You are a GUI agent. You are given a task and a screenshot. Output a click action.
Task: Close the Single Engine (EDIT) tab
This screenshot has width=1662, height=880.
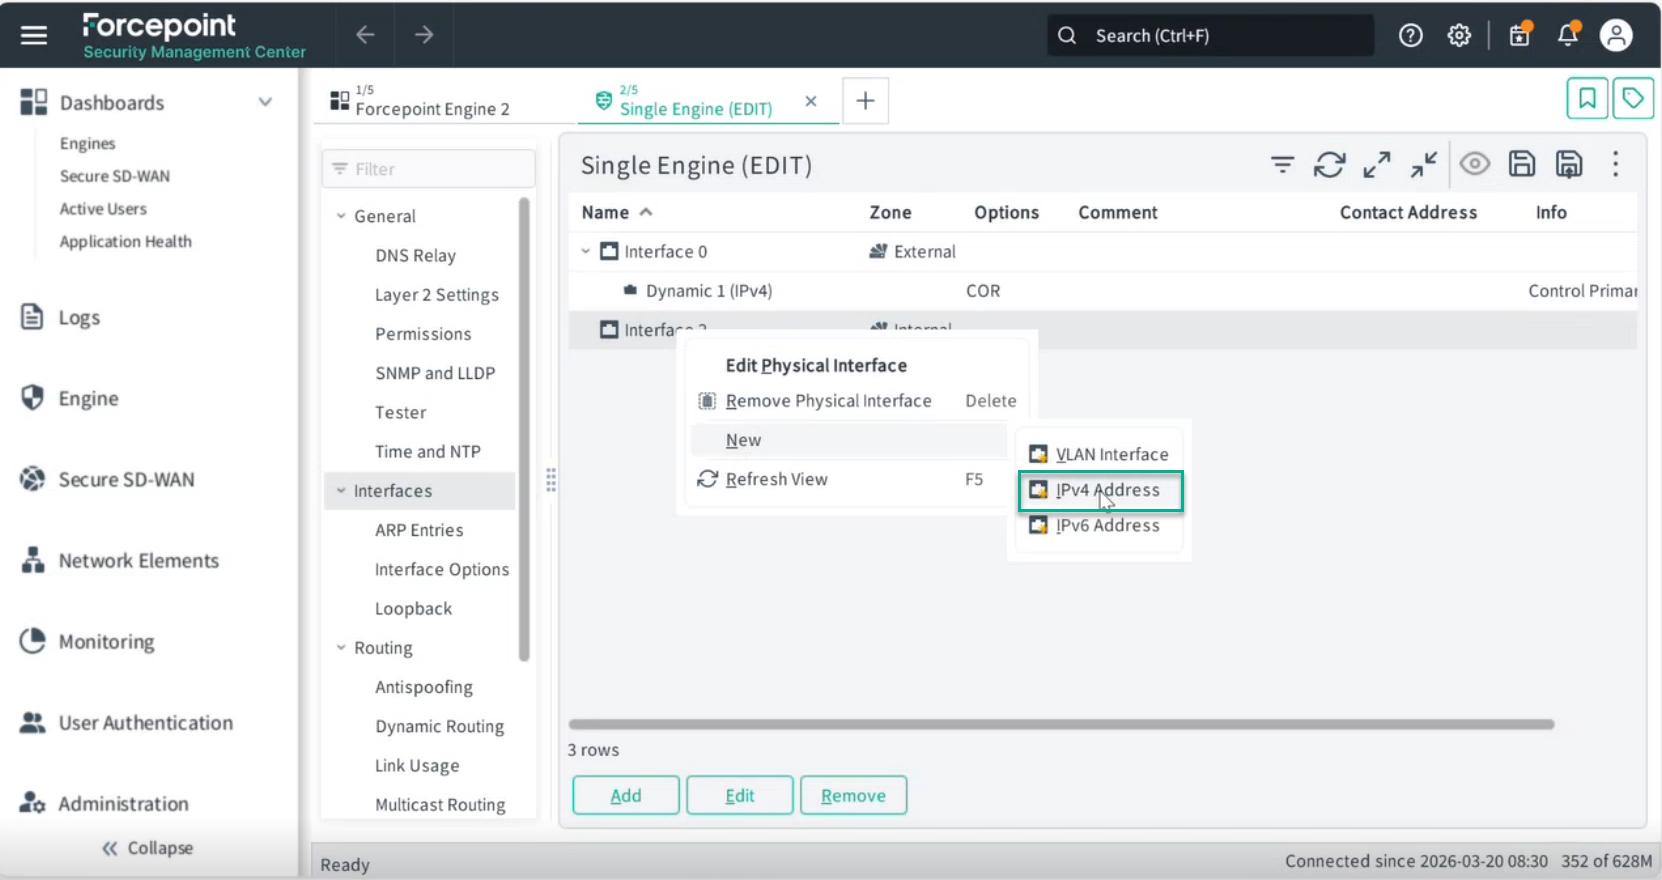(x=811, y=101)
